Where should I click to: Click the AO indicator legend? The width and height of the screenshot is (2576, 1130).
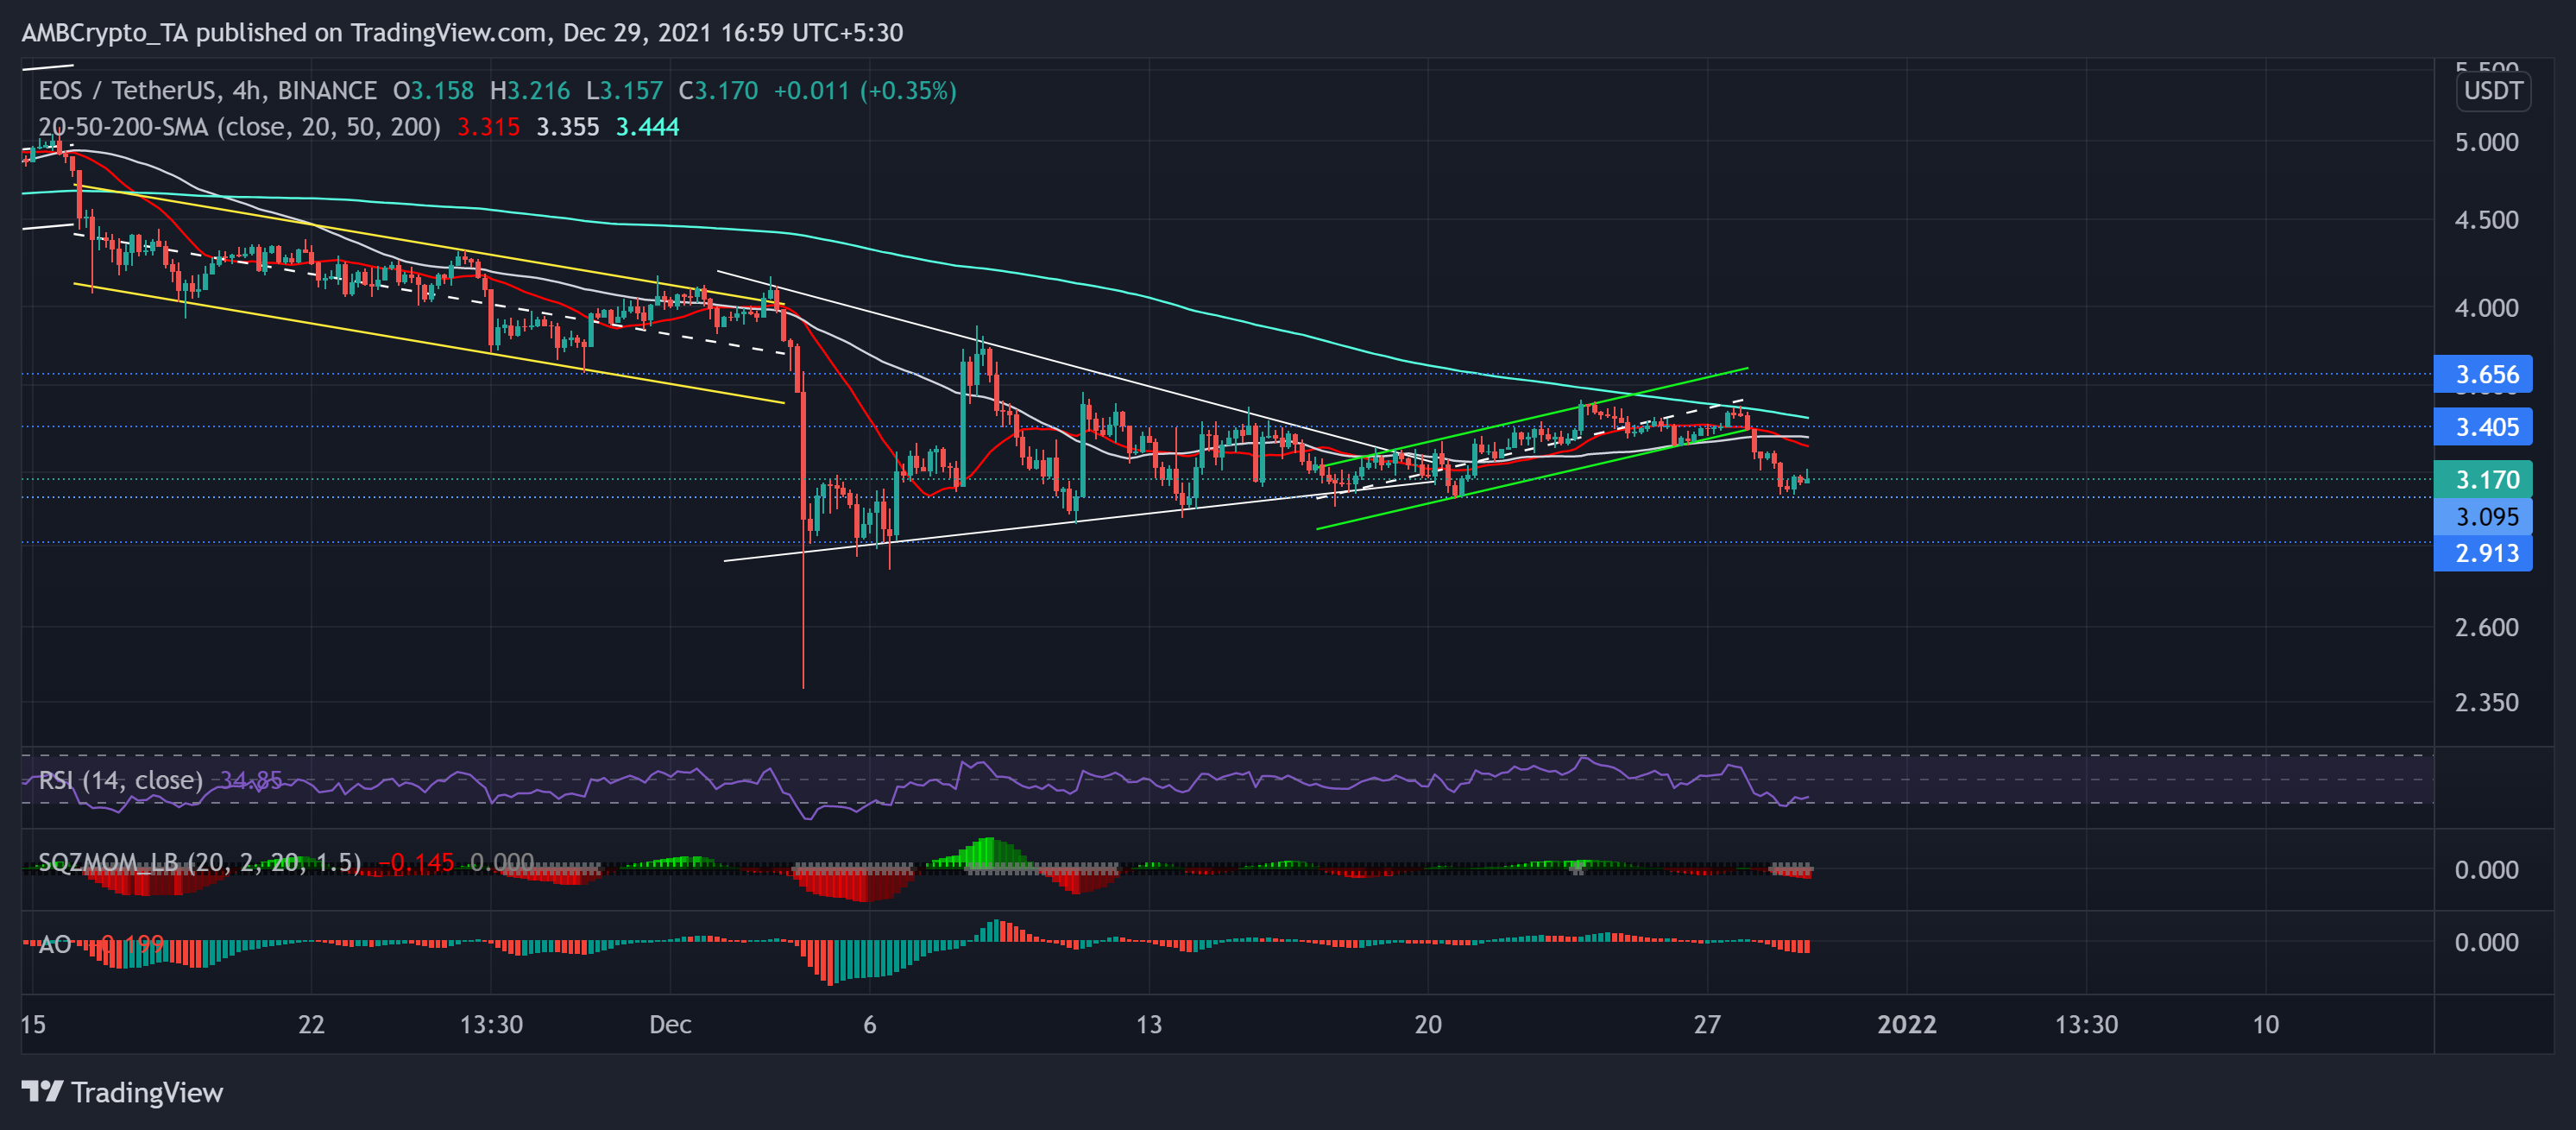(54, 944)
